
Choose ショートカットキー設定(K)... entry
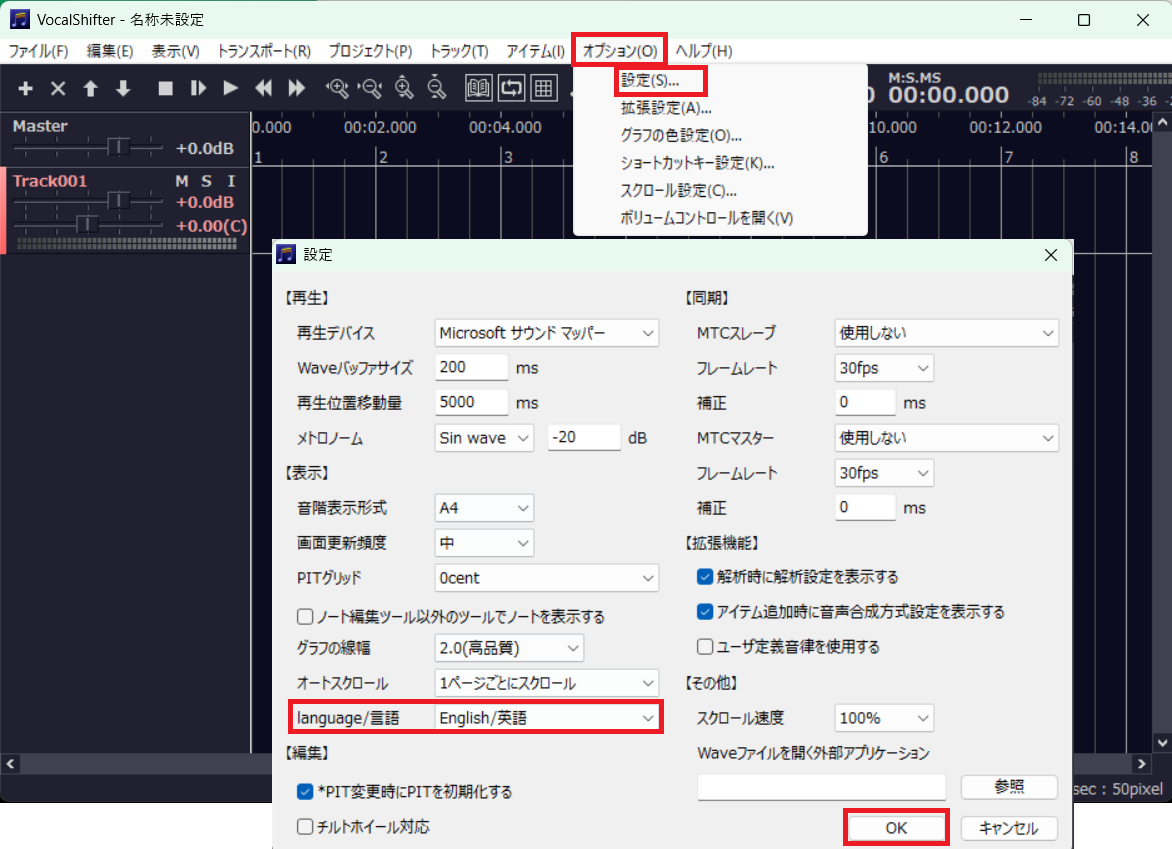[697, 163]
